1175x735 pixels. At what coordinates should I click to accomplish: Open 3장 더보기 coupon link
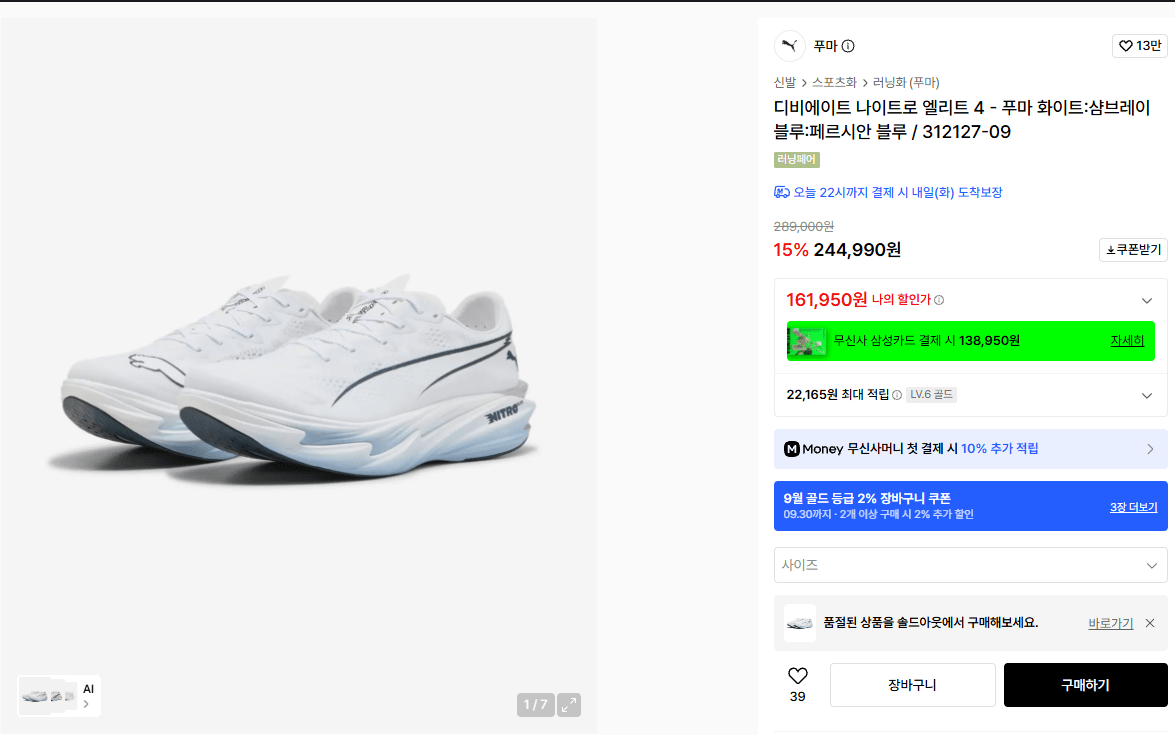[1133, 507]
